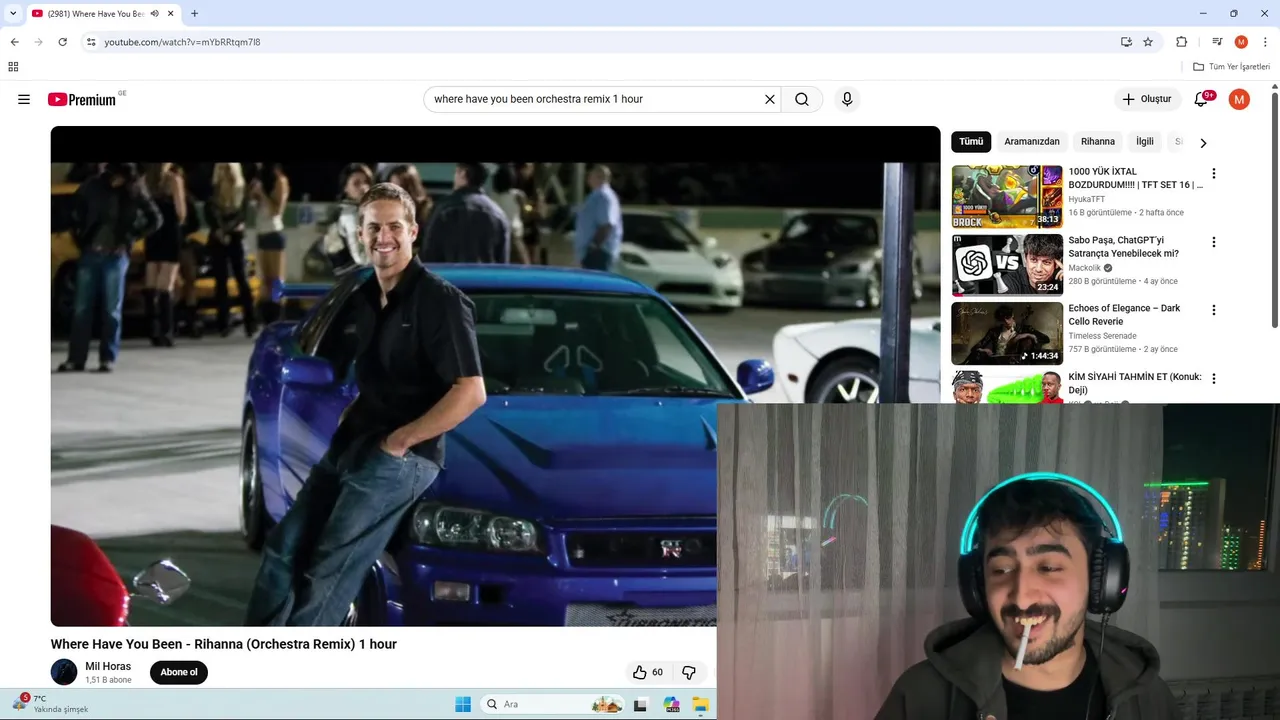Open YouTube notifications bell
The height and width of the screenshot is (720, 1280).
tap(1202, 99)
